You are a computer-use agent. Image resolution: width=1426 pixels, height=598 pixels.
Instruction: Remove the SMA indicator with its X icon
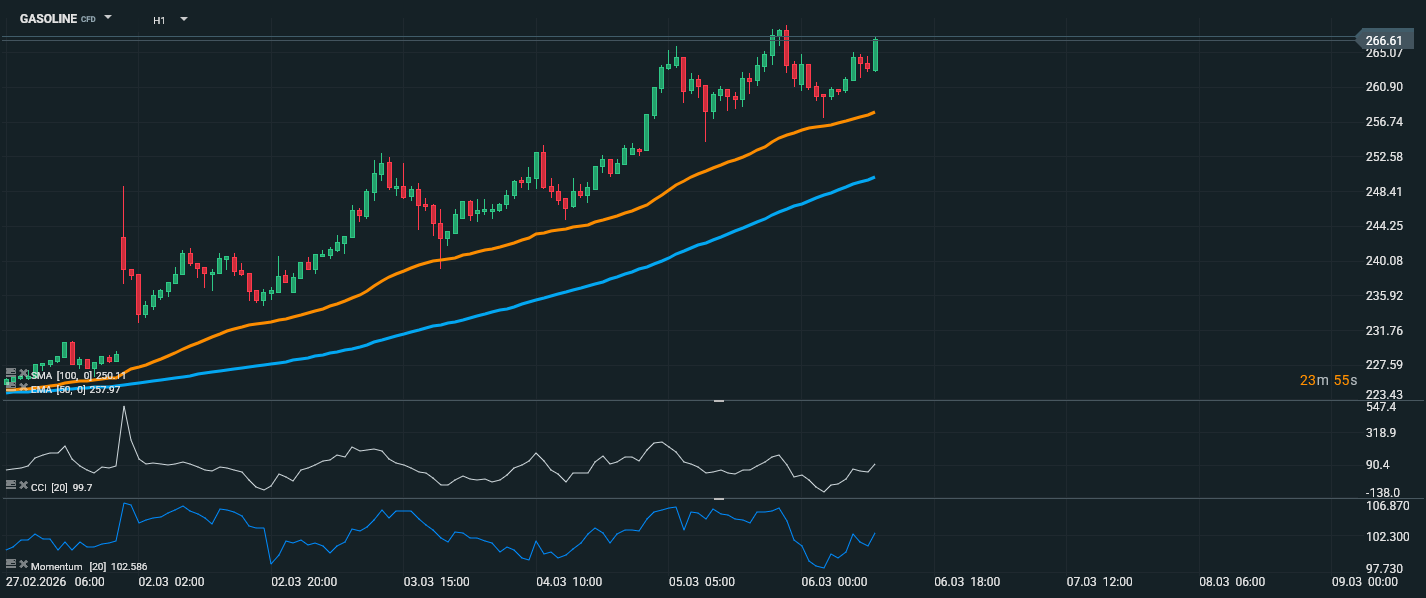[x=24, y=374]
